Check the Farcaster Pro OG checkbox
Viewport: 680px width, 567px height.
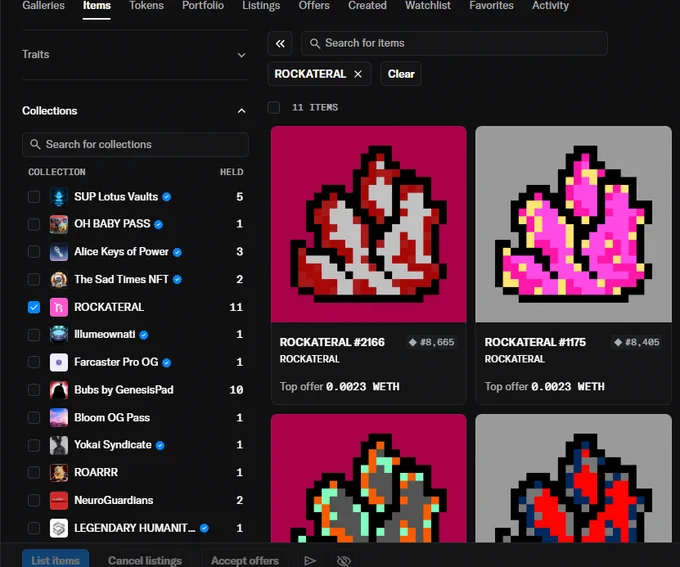(x=34, y=362)
